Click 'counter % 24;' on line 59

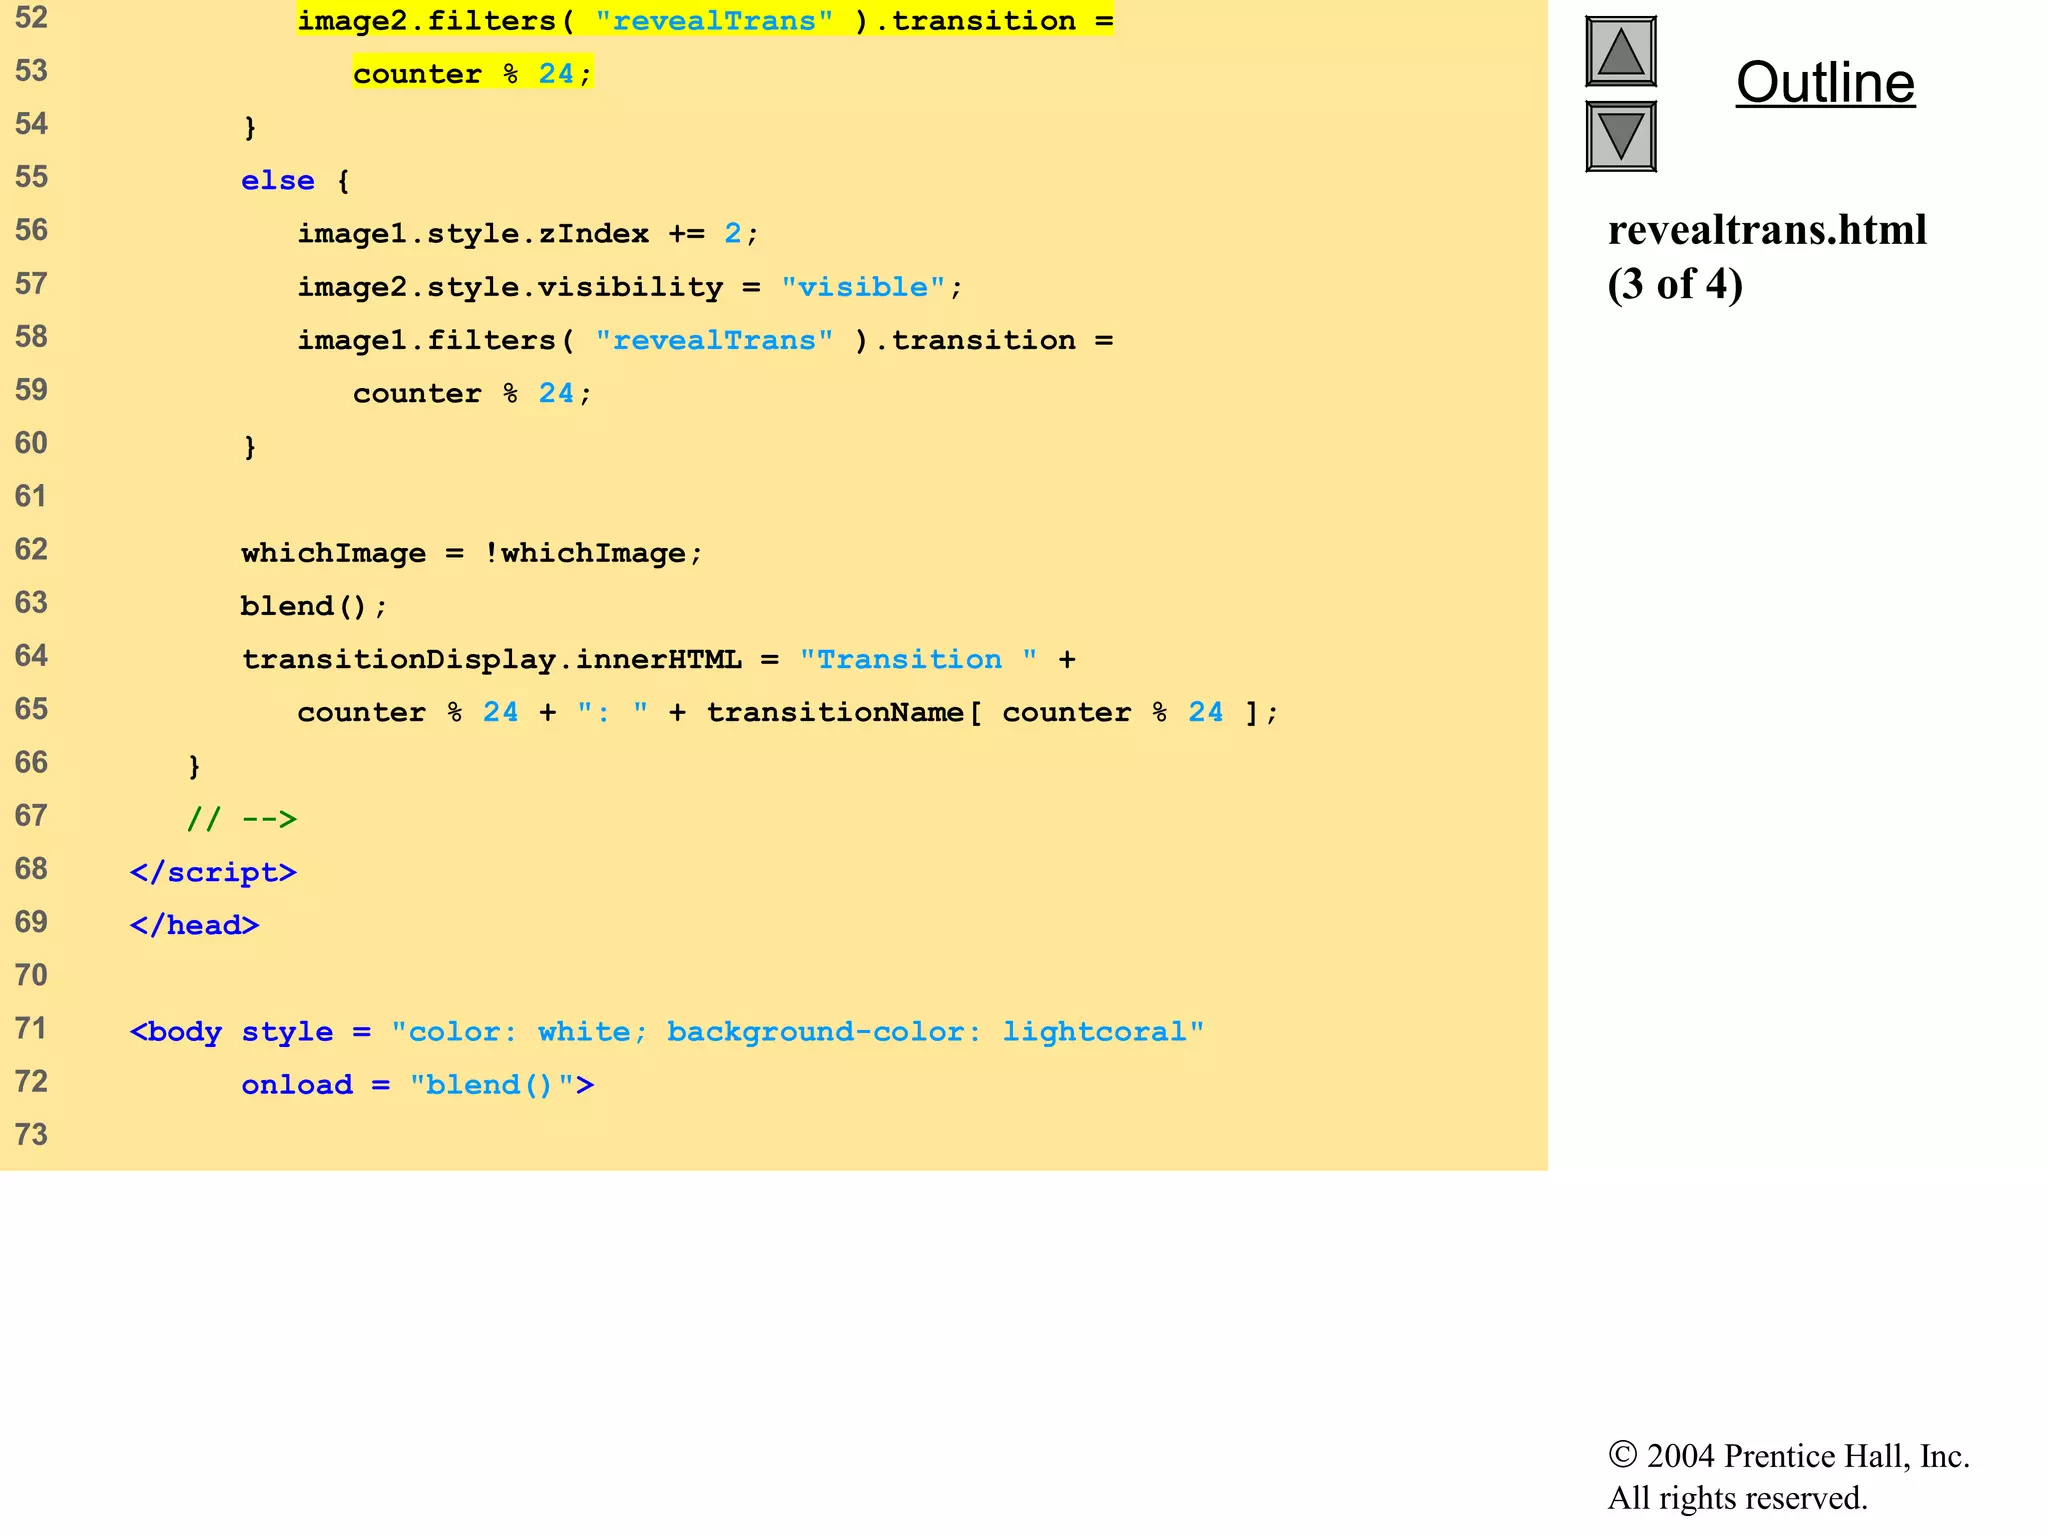(x=473, y=393)
